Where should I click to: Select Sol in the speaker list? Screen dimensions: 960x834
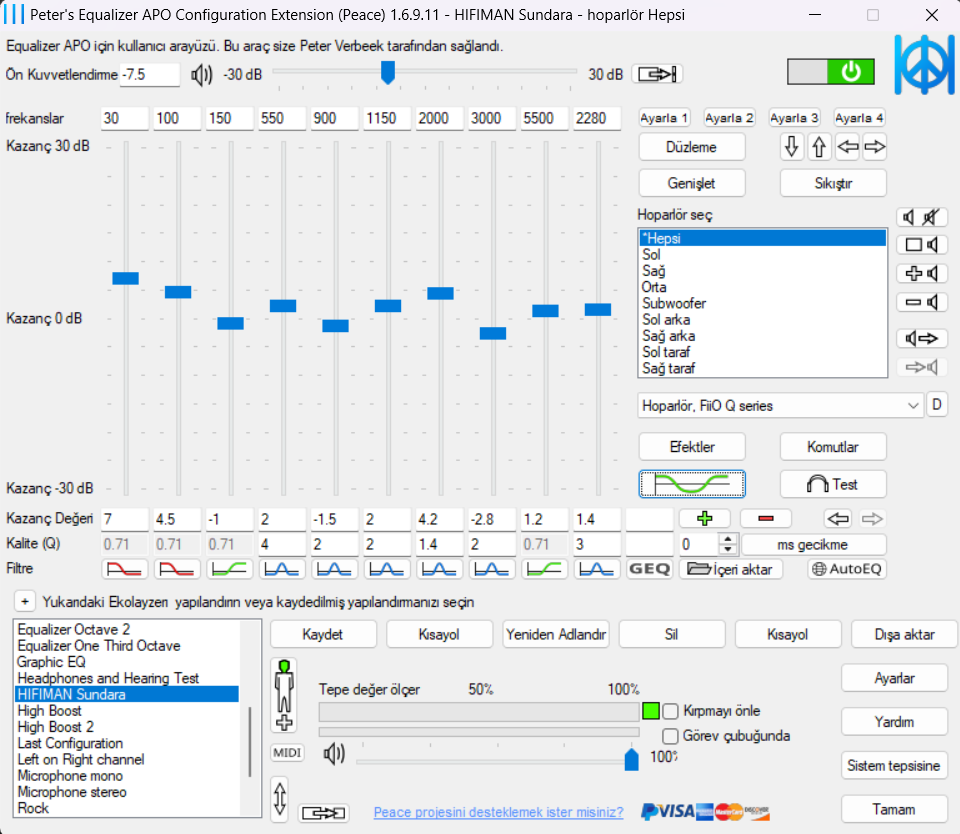point(762,255)
